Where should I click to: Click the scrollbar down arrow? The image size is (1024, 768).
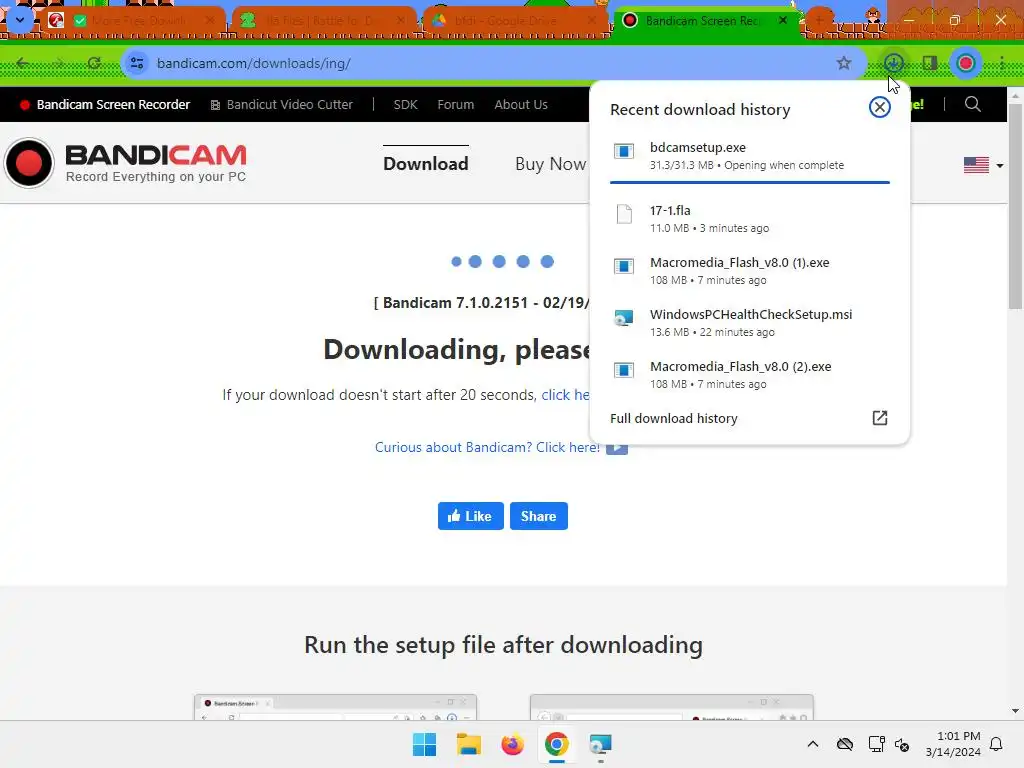1015,711
